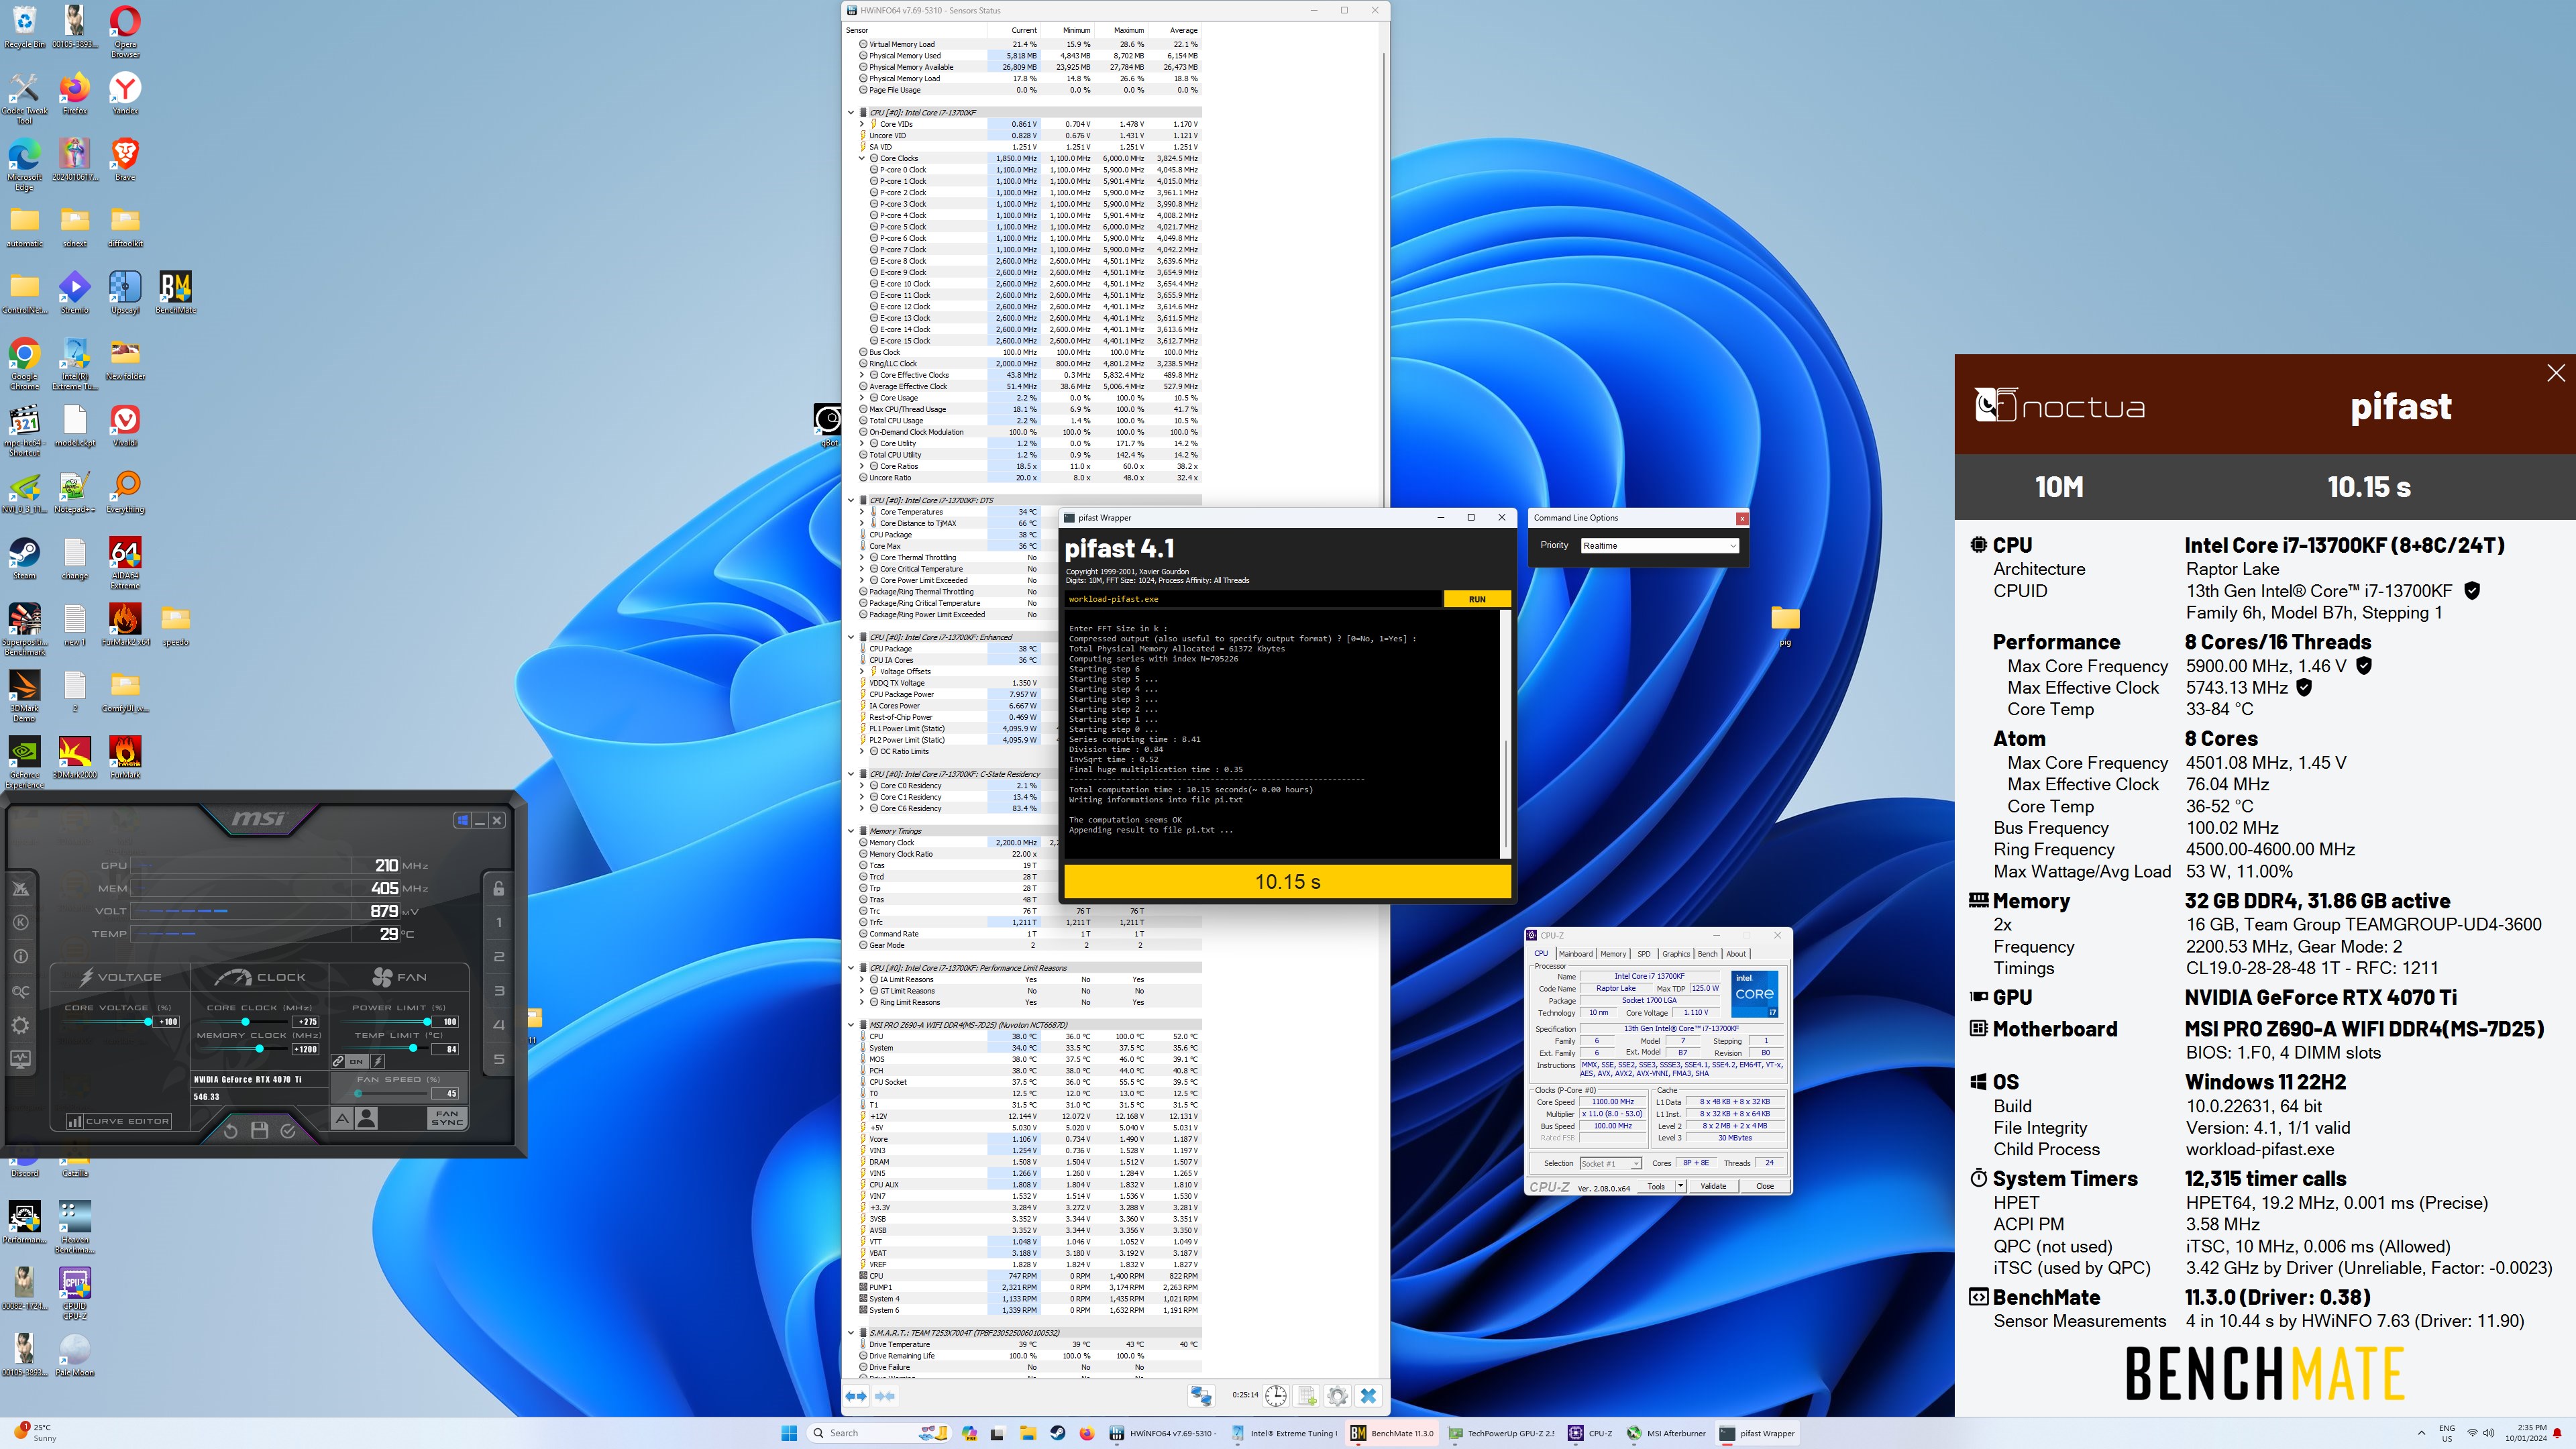Open MSI Afterburner settings gear

pyautogui.click(x=20, y=1025)
